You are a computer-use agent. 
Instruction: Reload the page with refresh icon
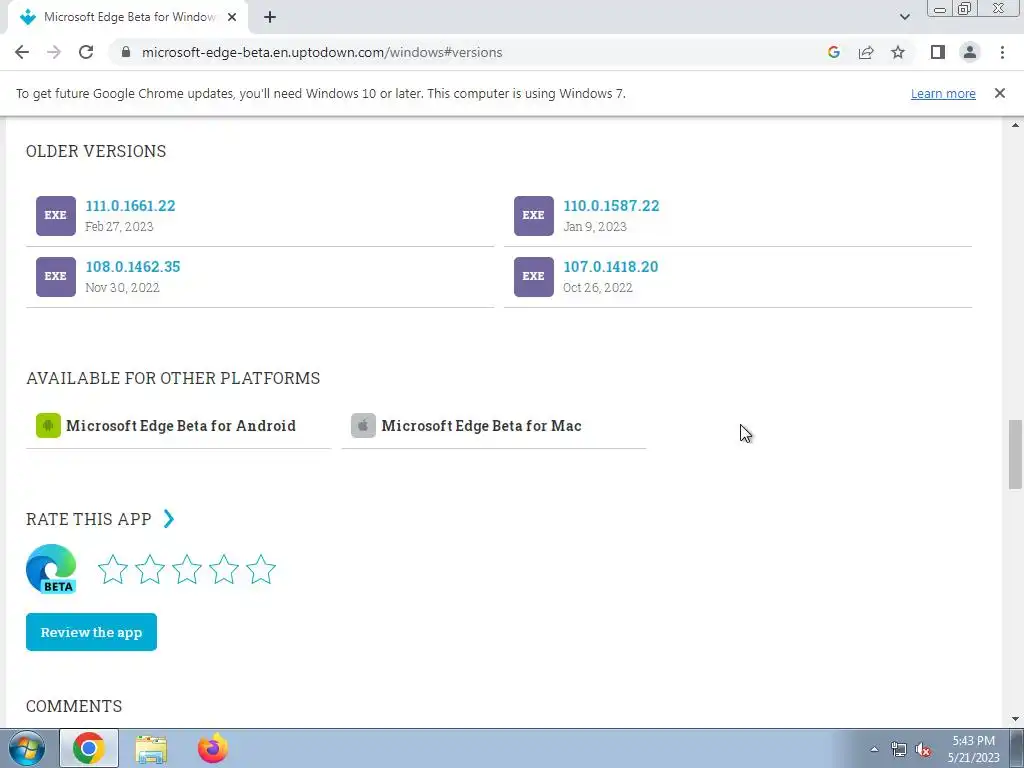(x=86, y=52)
